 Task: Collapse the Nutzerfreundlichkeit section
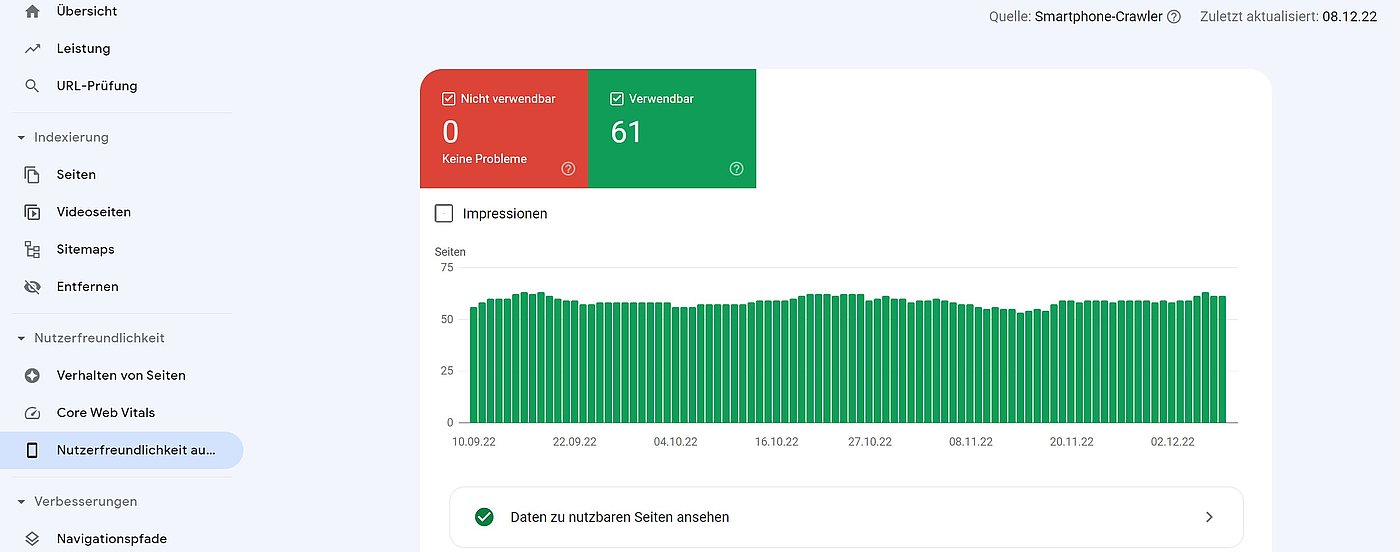(x=21, y=339)
